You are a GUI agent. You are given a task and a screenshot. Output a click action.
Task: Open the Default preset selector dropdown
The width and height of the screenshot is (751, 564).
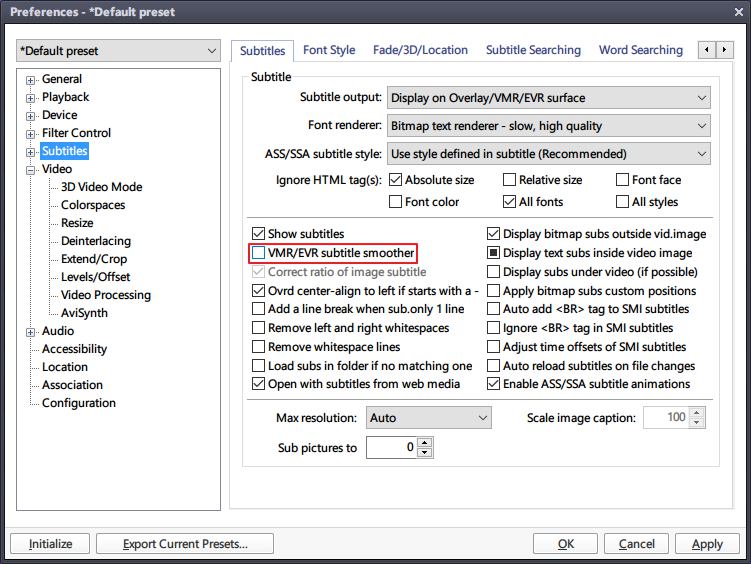[118, 51]
